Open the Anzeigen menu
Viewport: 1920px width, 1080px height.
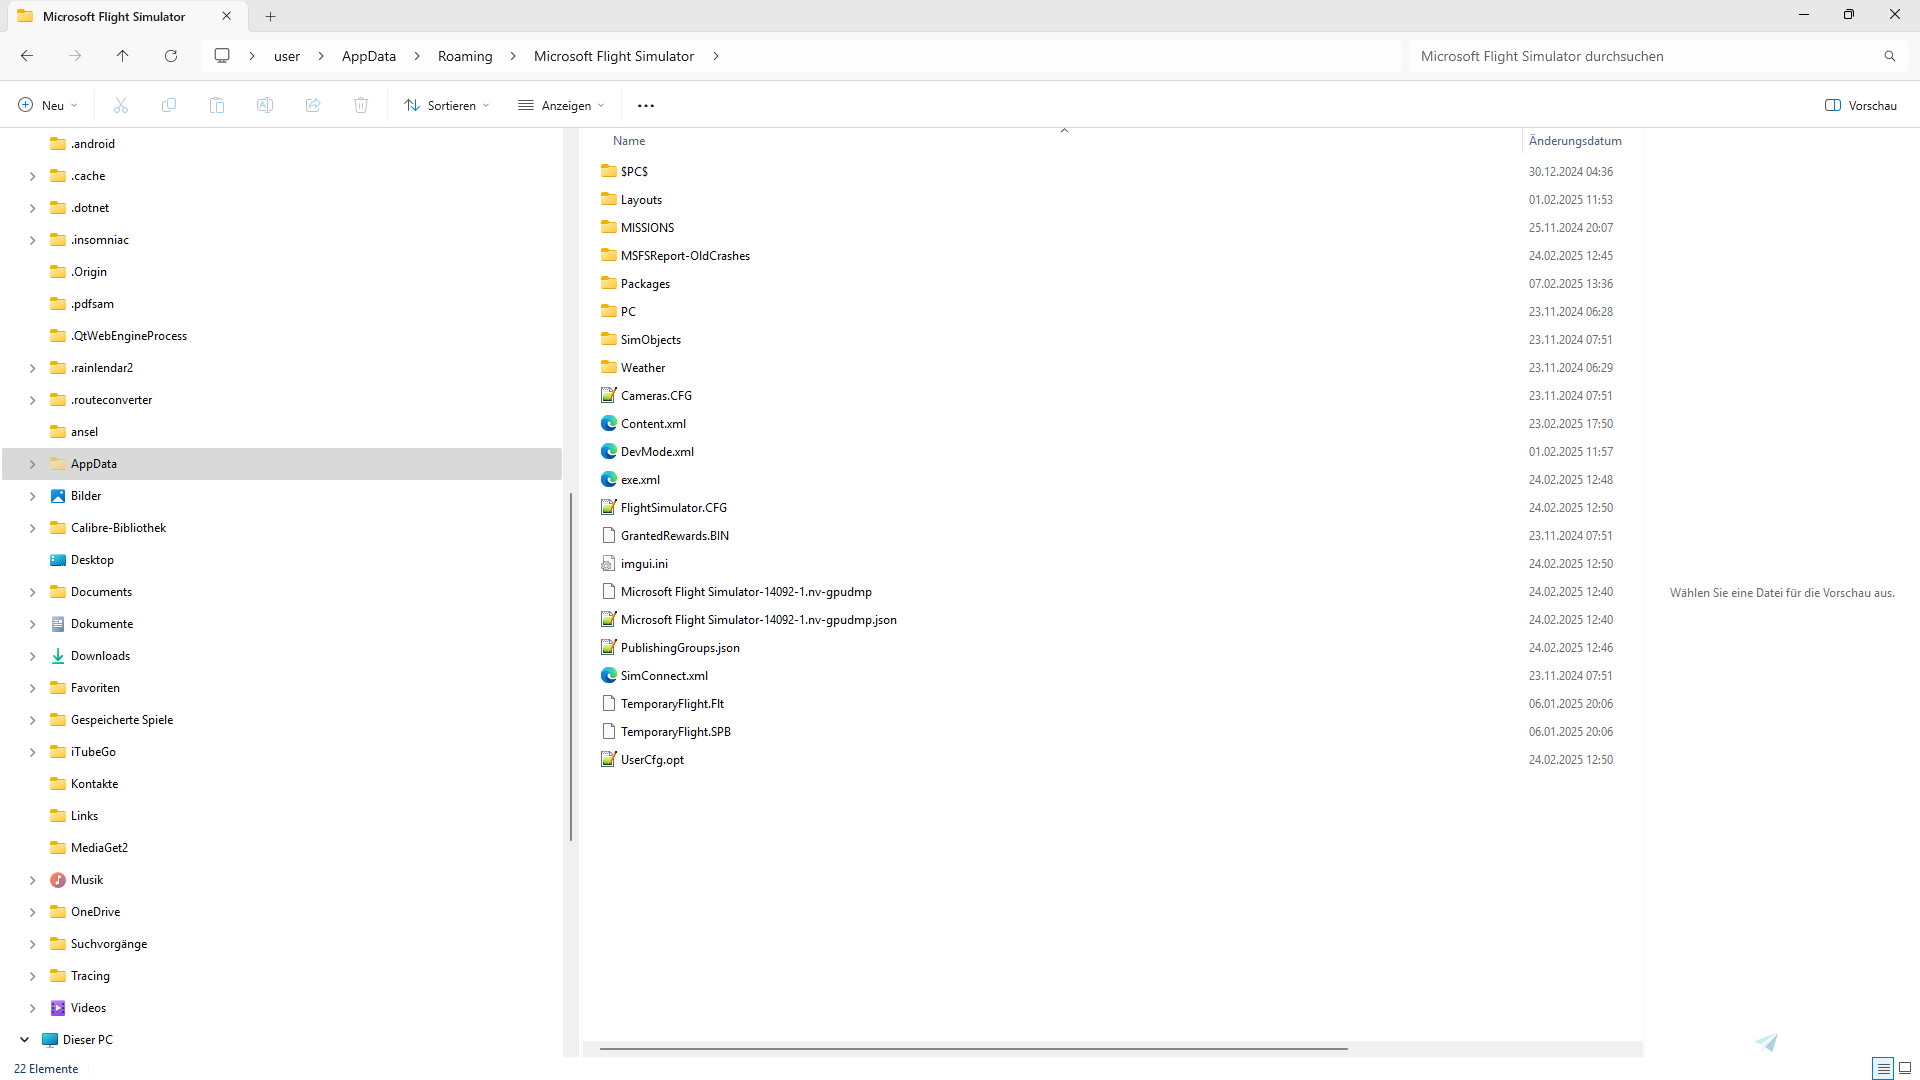click(561, 105)
